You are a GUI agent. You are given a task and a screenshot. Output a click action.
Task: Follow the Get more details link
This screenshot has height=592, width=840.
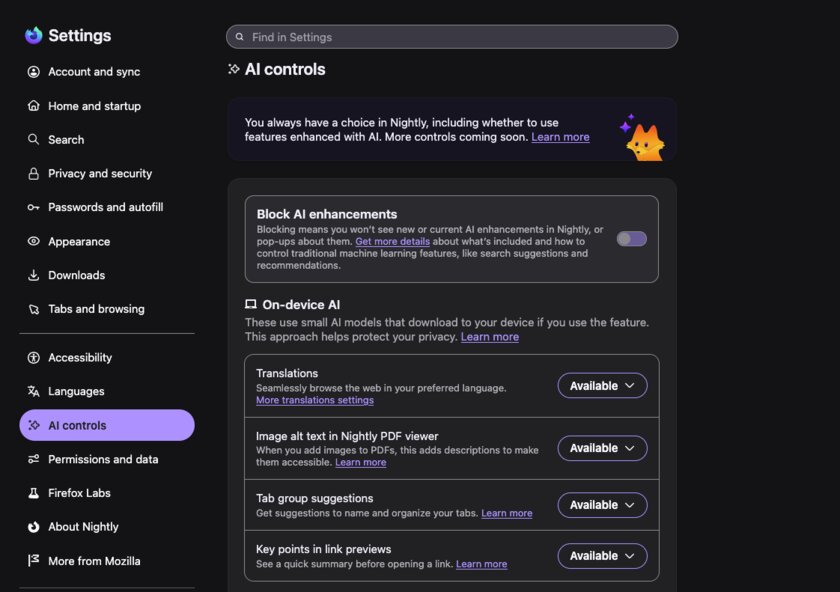click(x=392, y=242)
